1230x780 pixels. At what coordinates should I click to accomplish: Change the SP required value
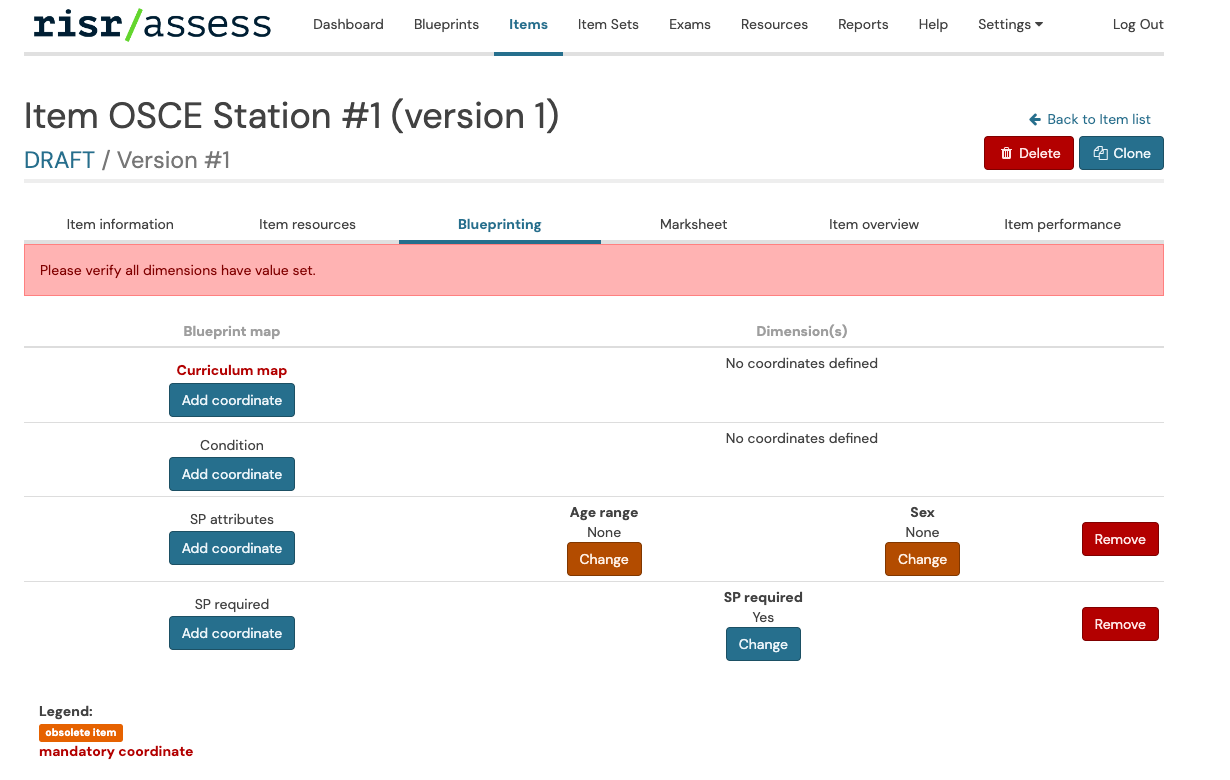[763, 644]
